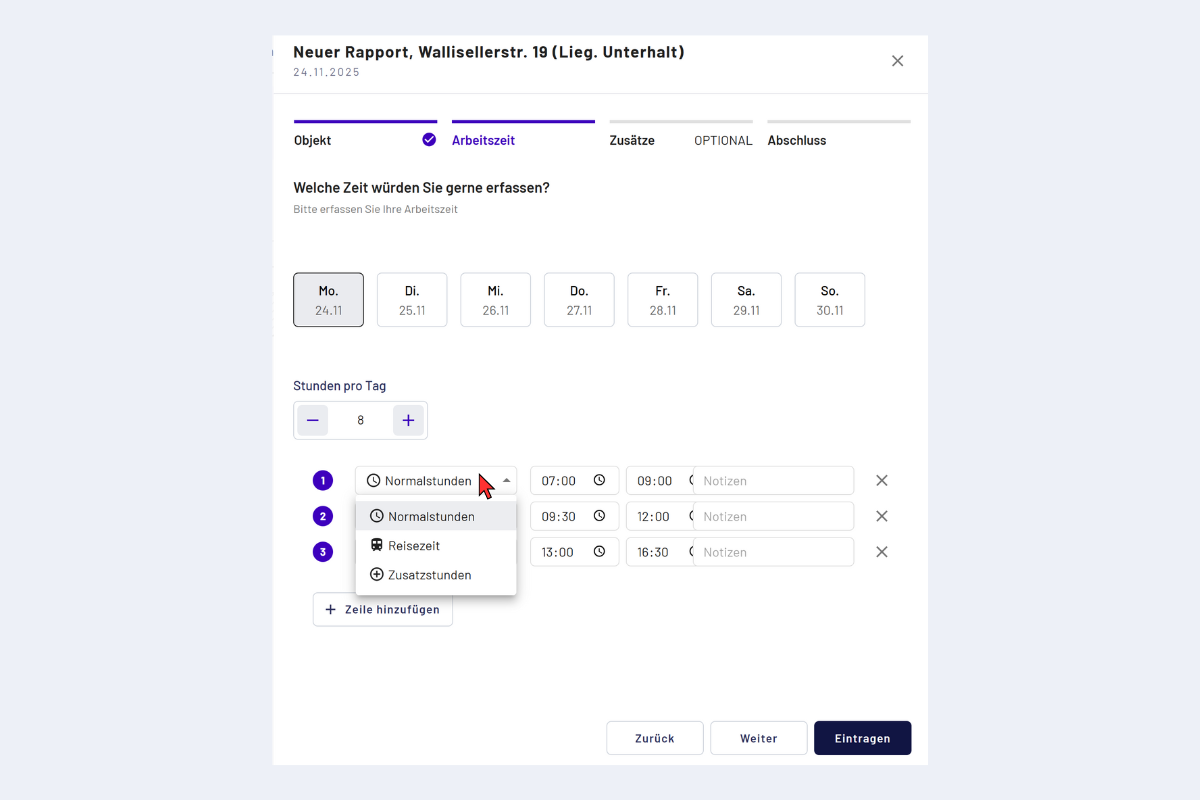Image resolution: width=1200 pixels, height=800 pixels.
Task: Delete the second time row
Action: click(x=882, y=516)
